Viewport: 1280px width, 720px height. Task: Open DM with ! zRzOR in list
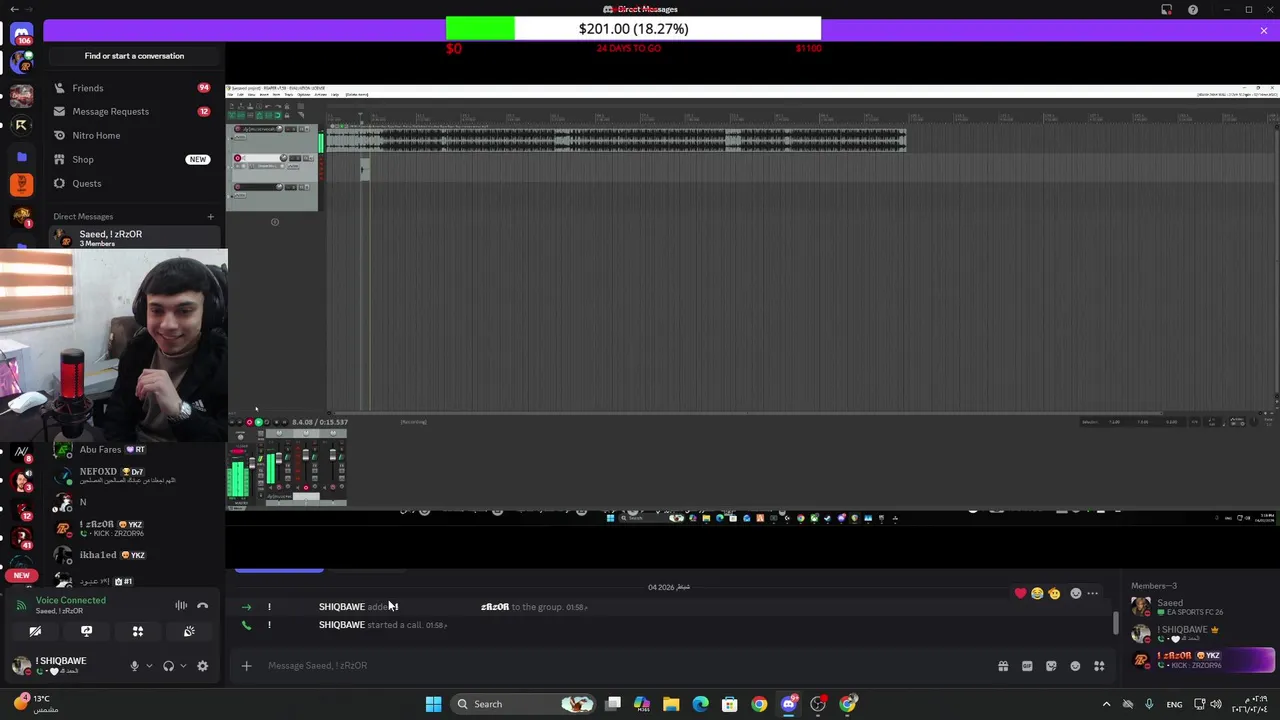coord(133,528)
